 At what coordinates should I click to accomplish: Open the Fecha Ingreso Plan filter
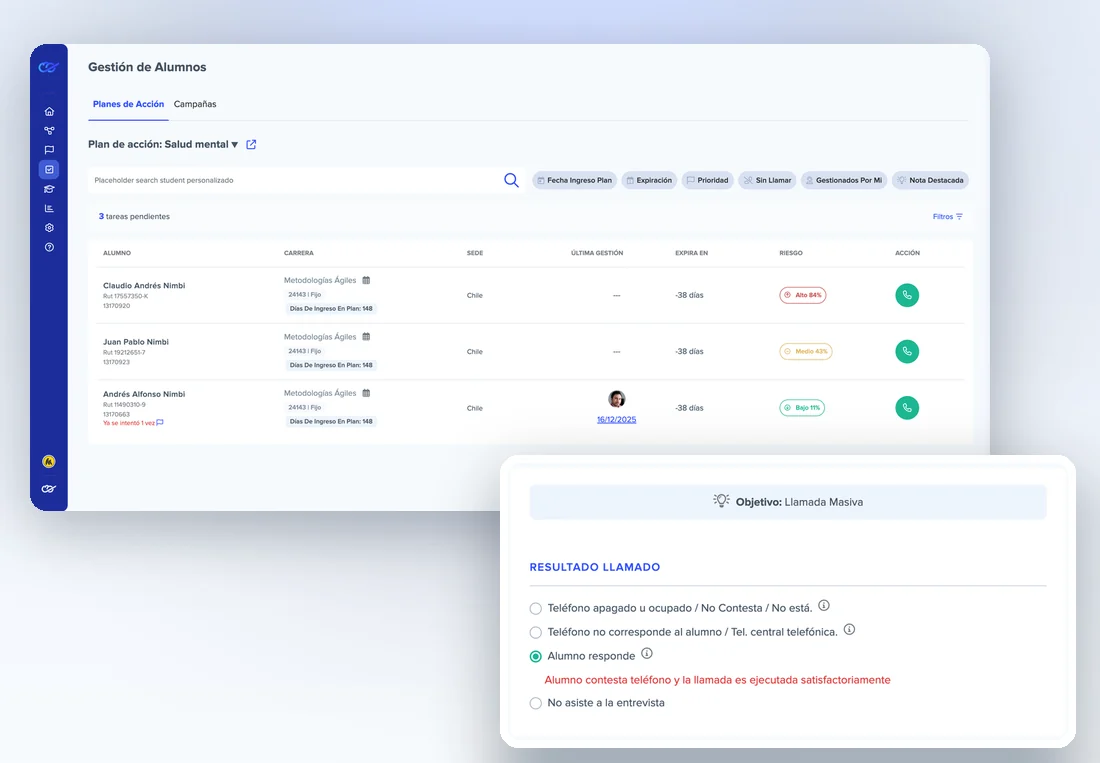click(575, 180)
